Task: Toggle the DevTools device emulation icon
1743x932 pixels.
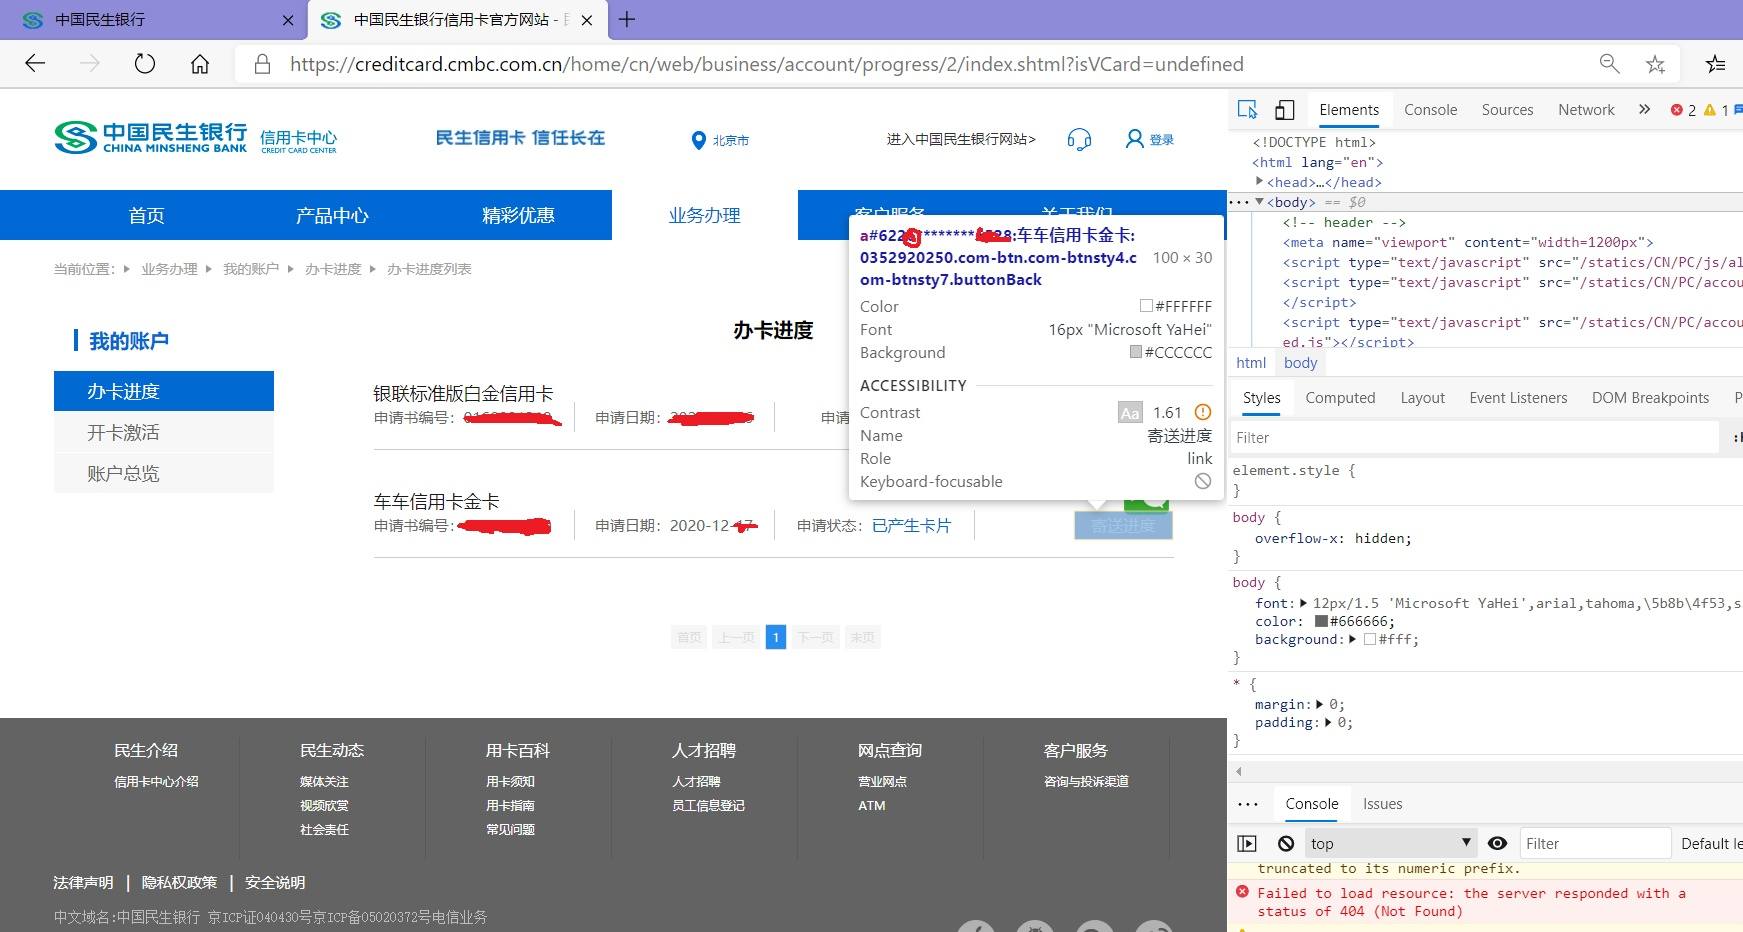Action: pos(1285,110)
